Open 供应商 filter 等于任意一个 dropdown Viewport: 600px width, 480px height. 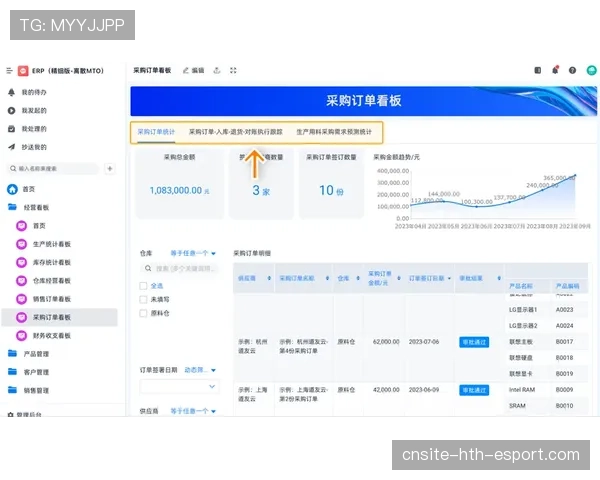pos(193,411)
